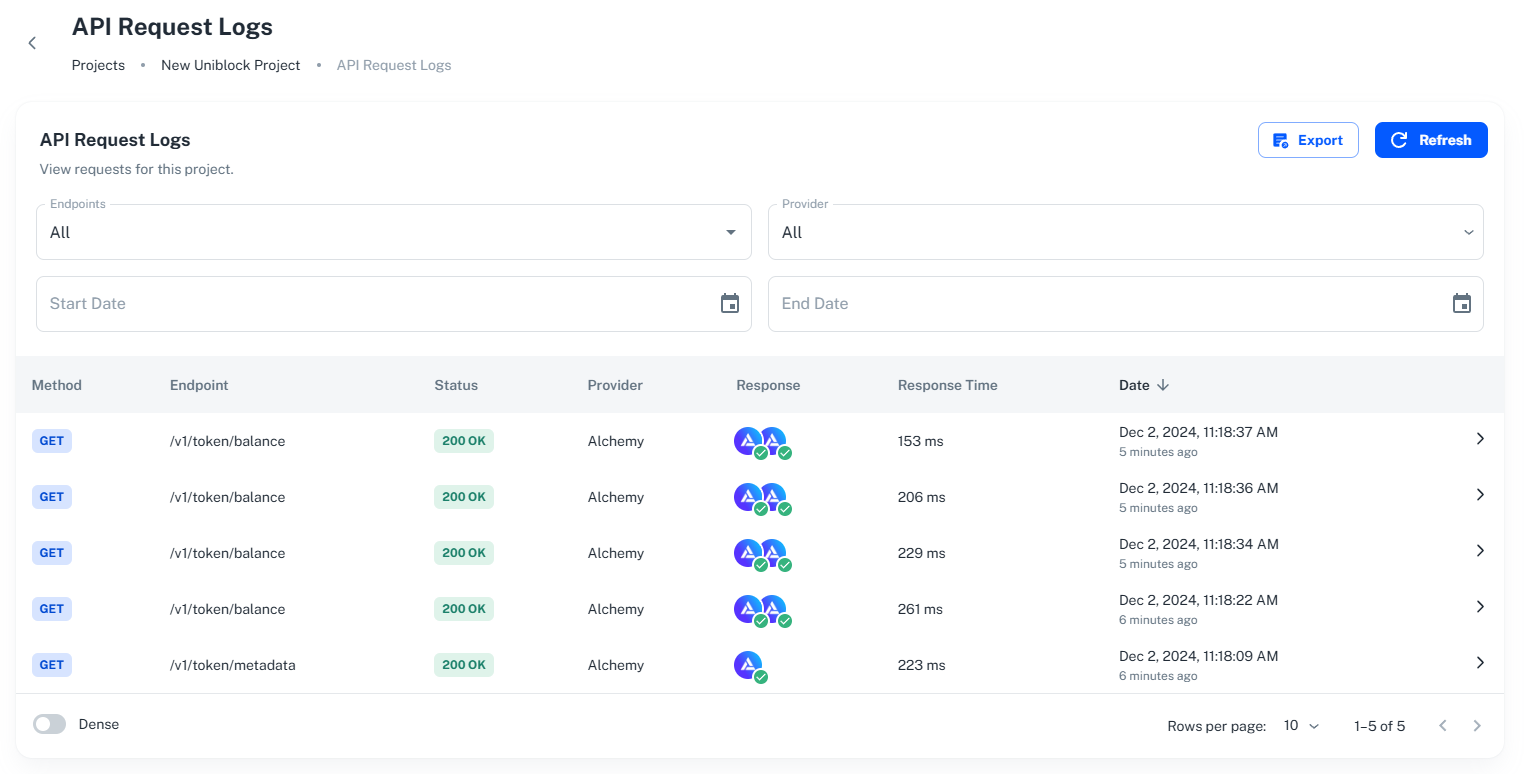Click first Alchemy response icon in 206 ms row

click(747, 497)
